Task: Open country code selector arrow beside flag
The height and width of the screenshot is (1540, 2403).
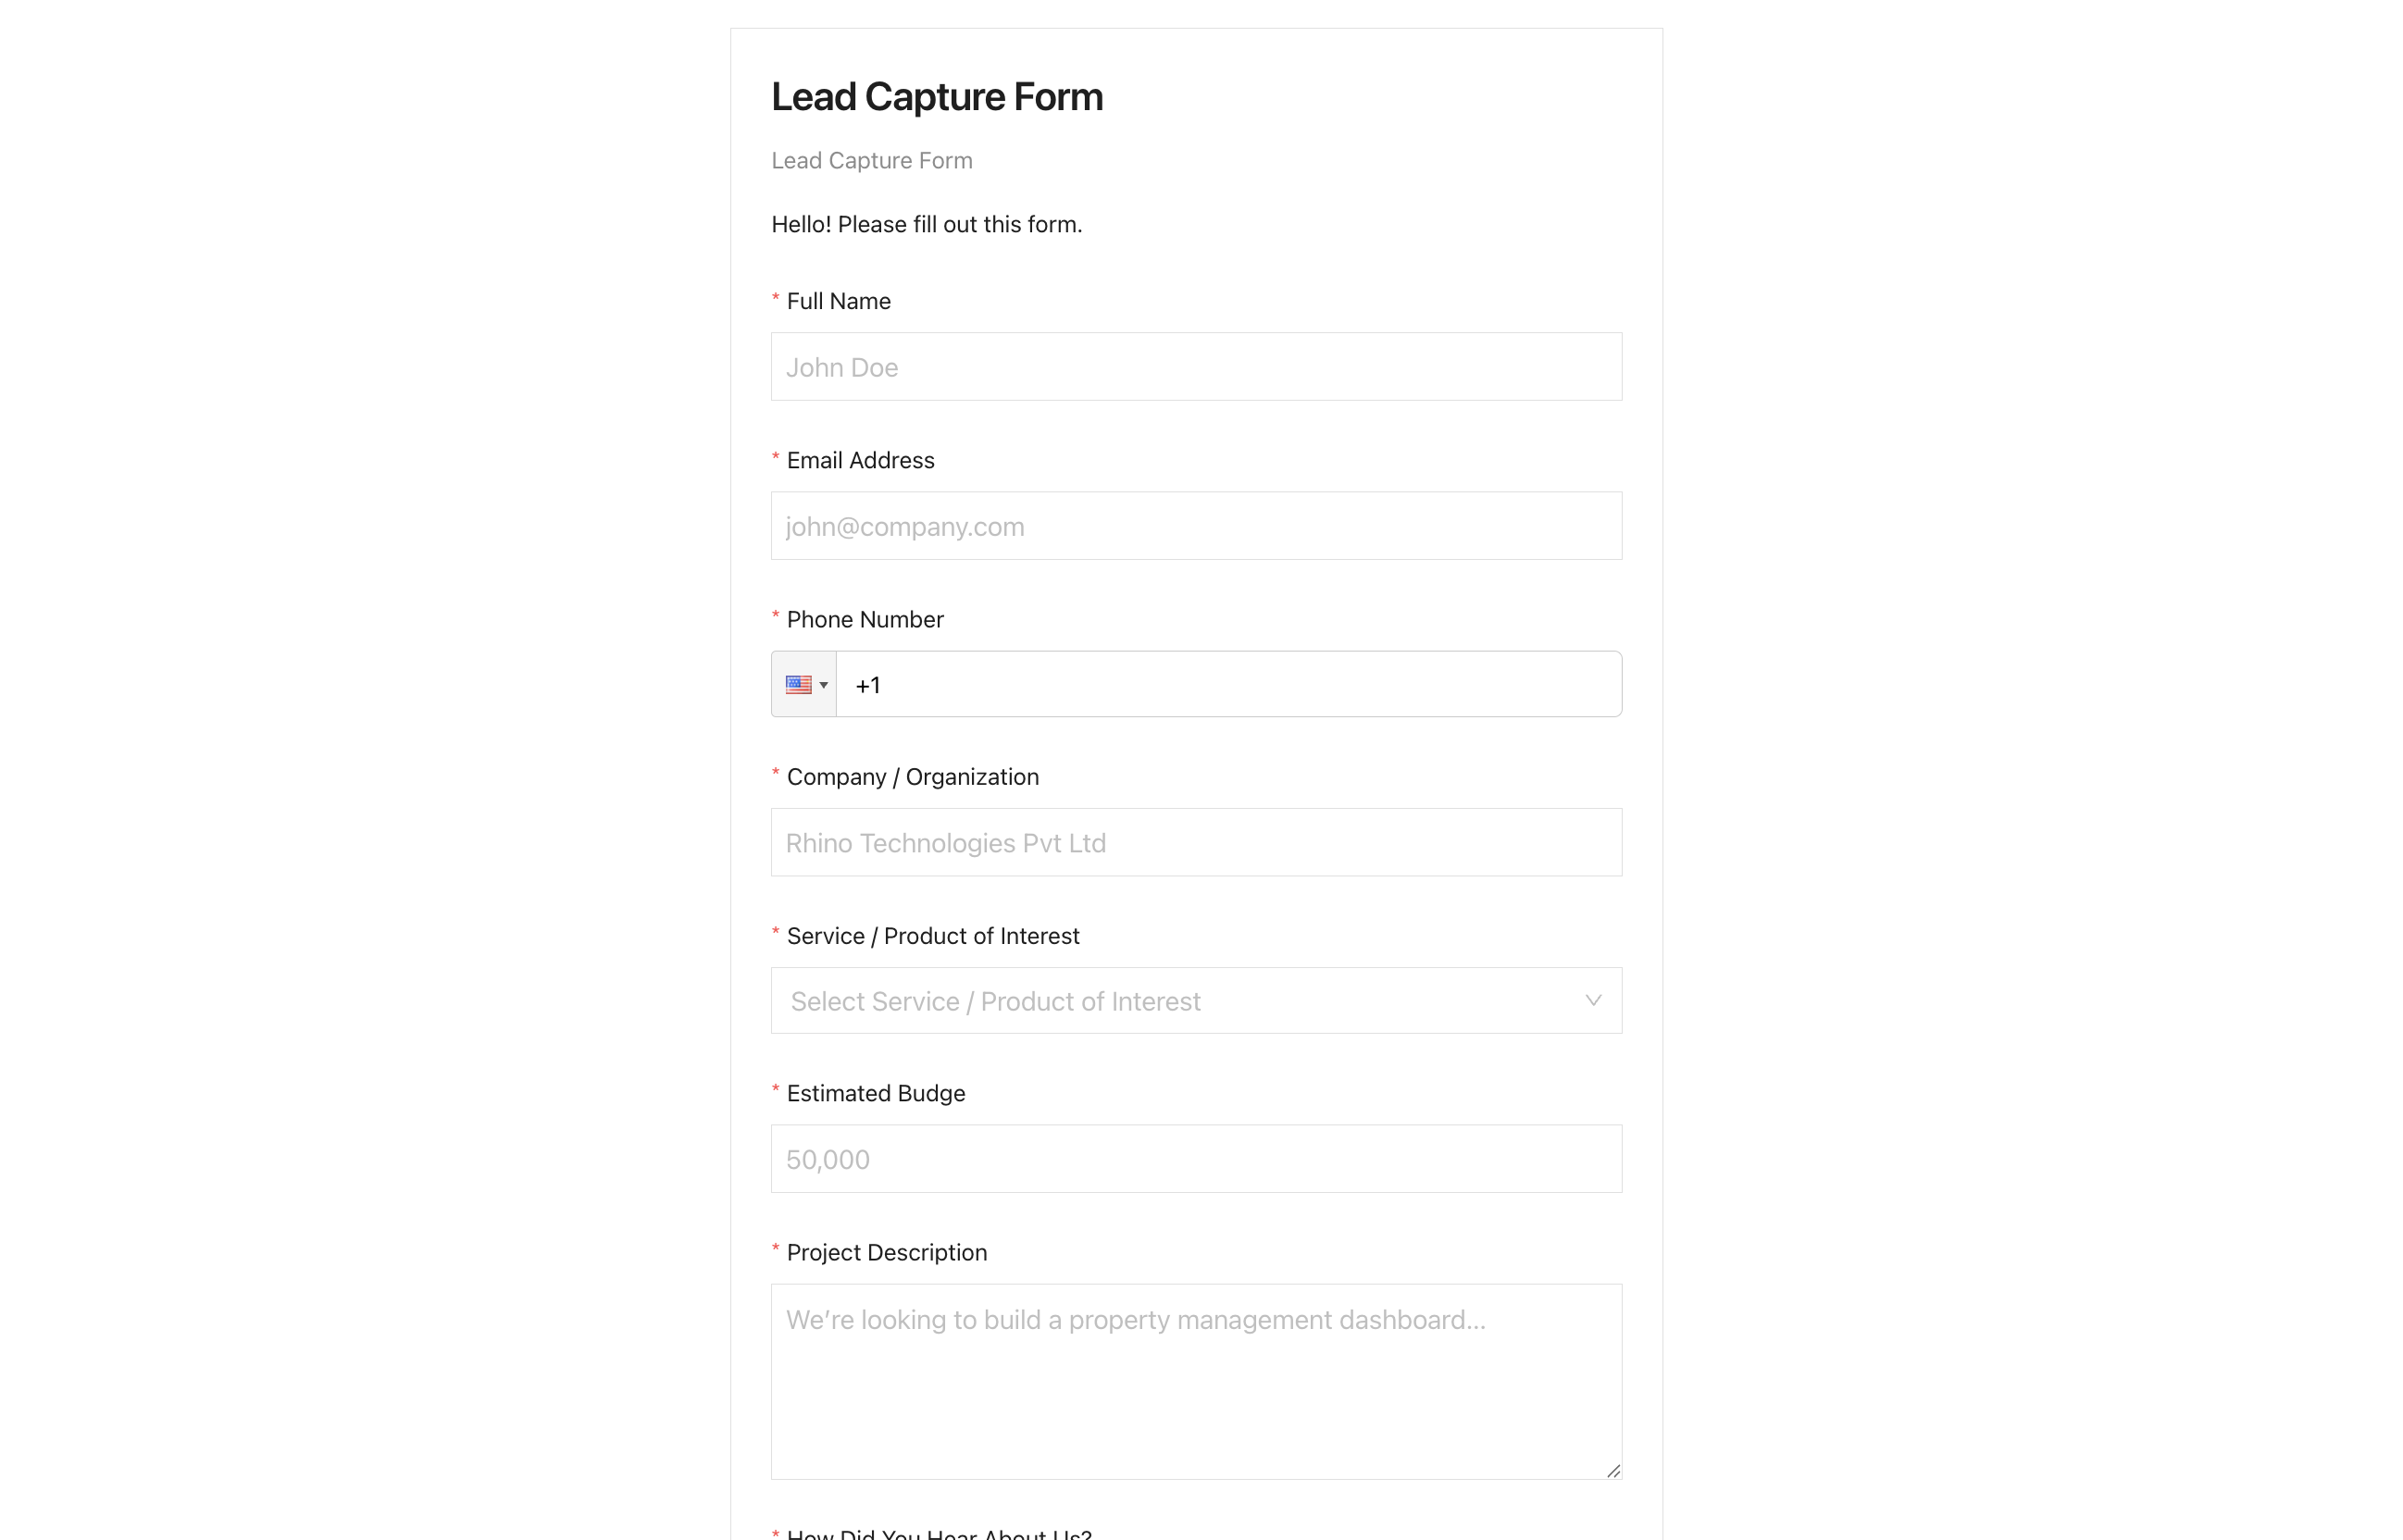Action: (x=824, y=685)
